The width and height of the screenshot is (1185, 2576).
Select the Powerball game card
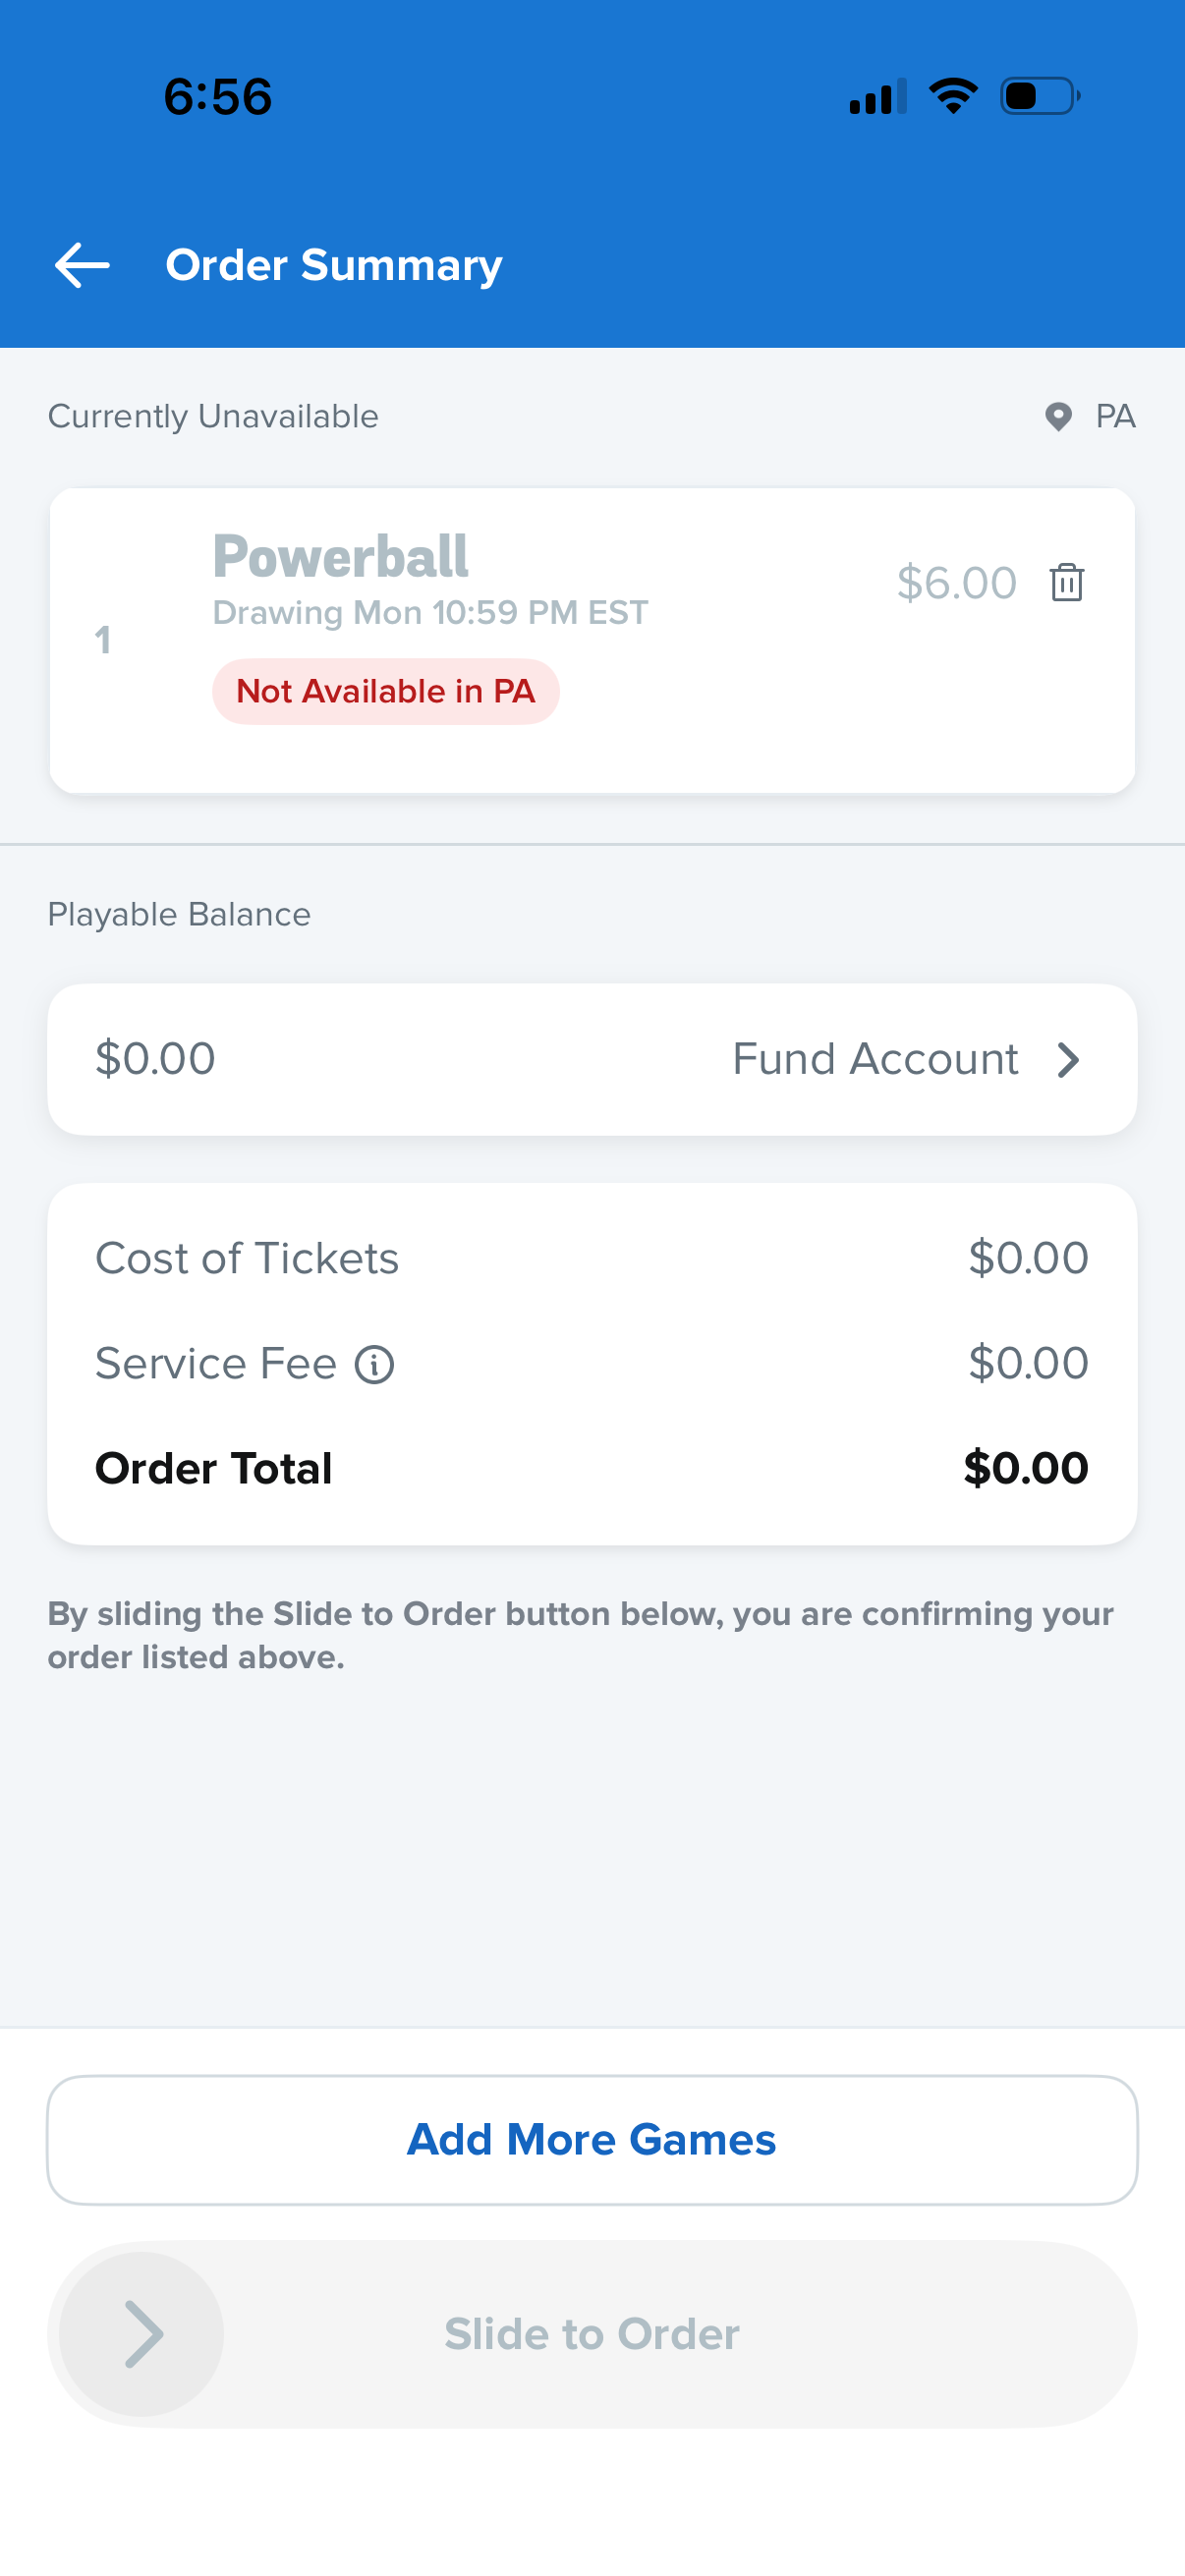pyautogui.click(x=592, y=640)
